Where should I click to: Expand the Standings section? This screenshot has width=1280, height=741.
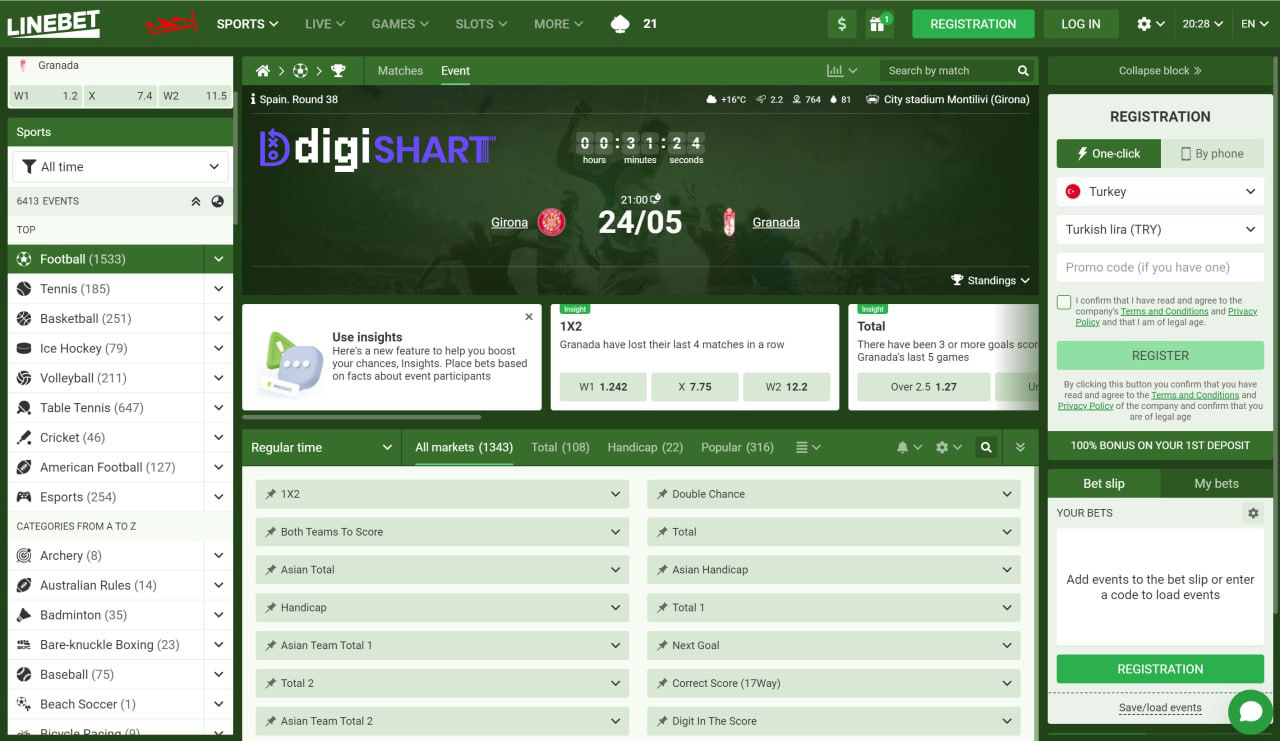coord(990,281)
